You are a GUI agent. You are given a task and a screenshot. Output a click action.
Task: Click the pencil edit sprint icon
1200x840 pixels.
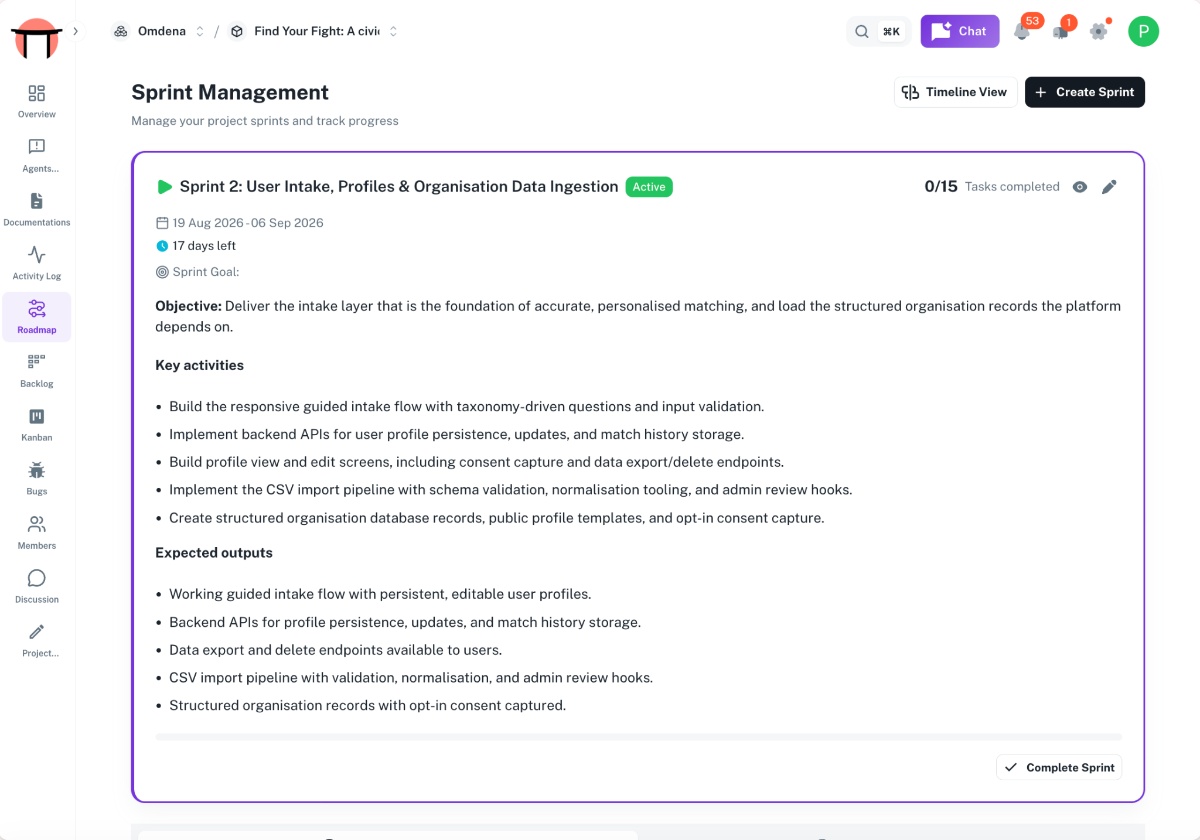(1109, 187)
